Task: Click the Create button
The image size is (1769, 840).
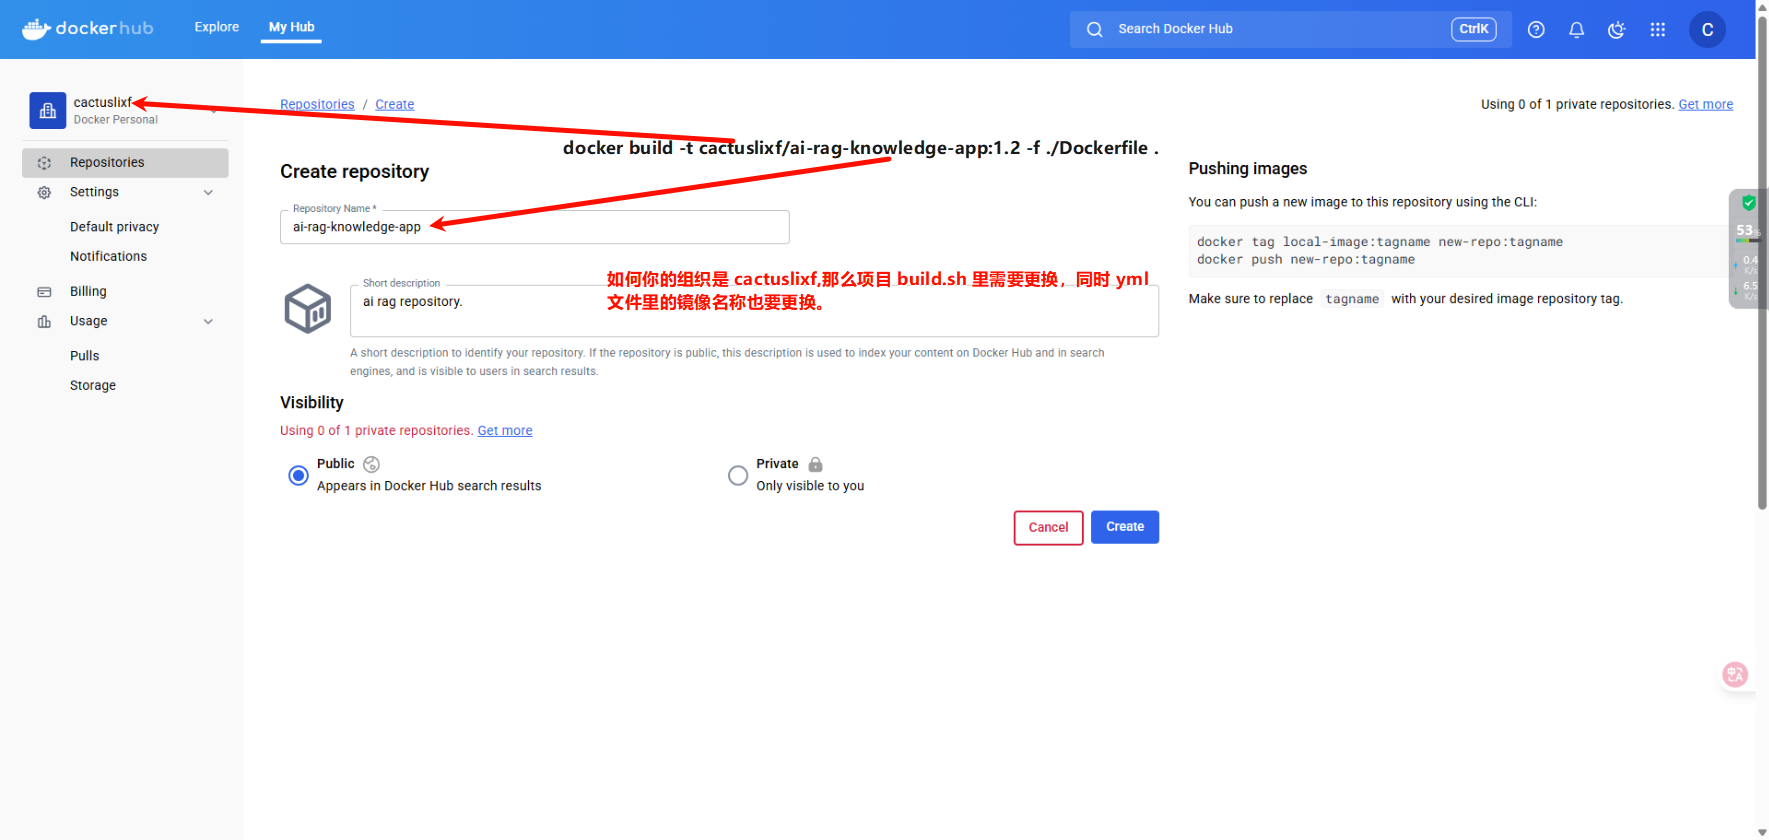Action: point(1125,527)
